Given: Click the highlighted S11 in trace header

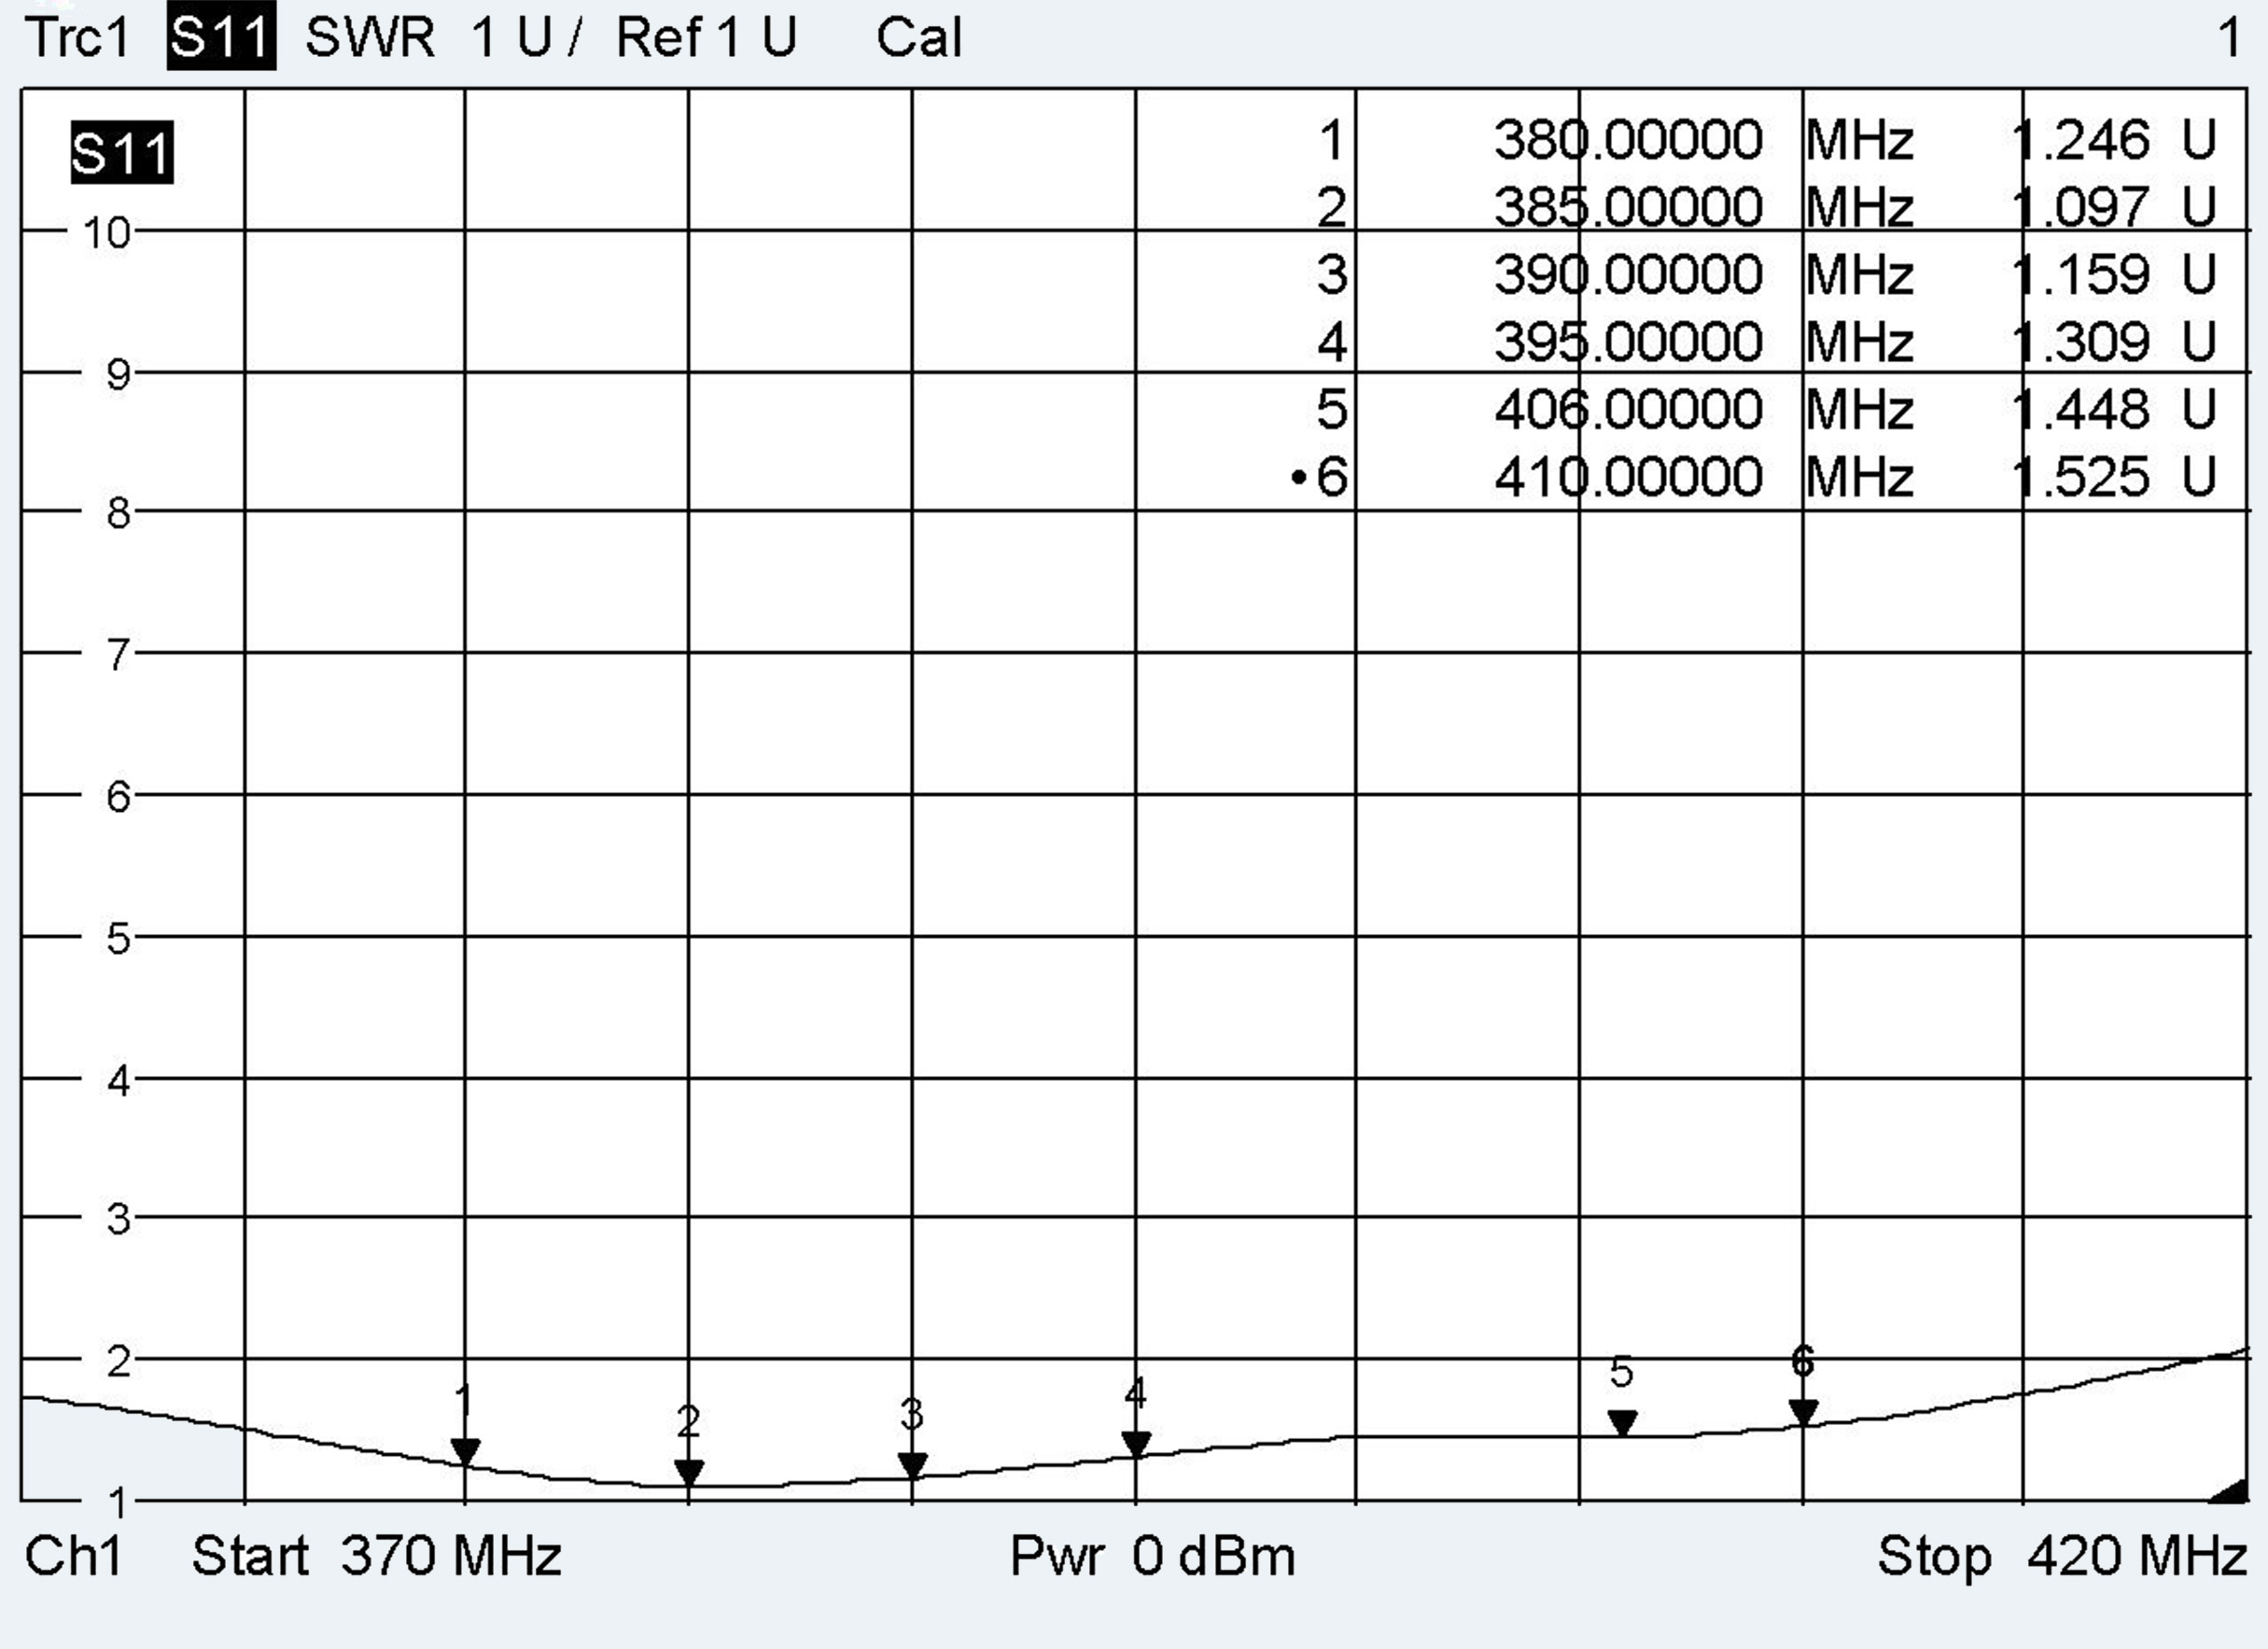Looking at the screenshot, I should point(221,37).
